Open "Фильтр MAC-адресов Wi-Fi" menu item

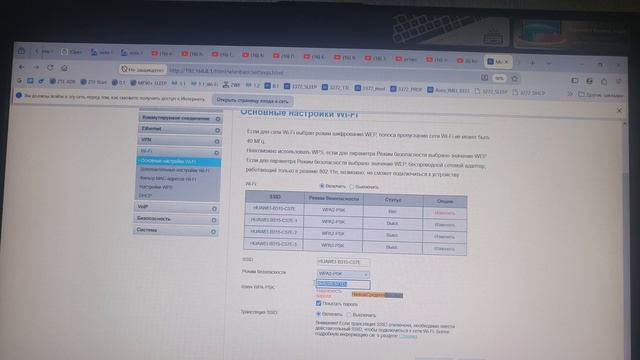click(x=168, y=179)
